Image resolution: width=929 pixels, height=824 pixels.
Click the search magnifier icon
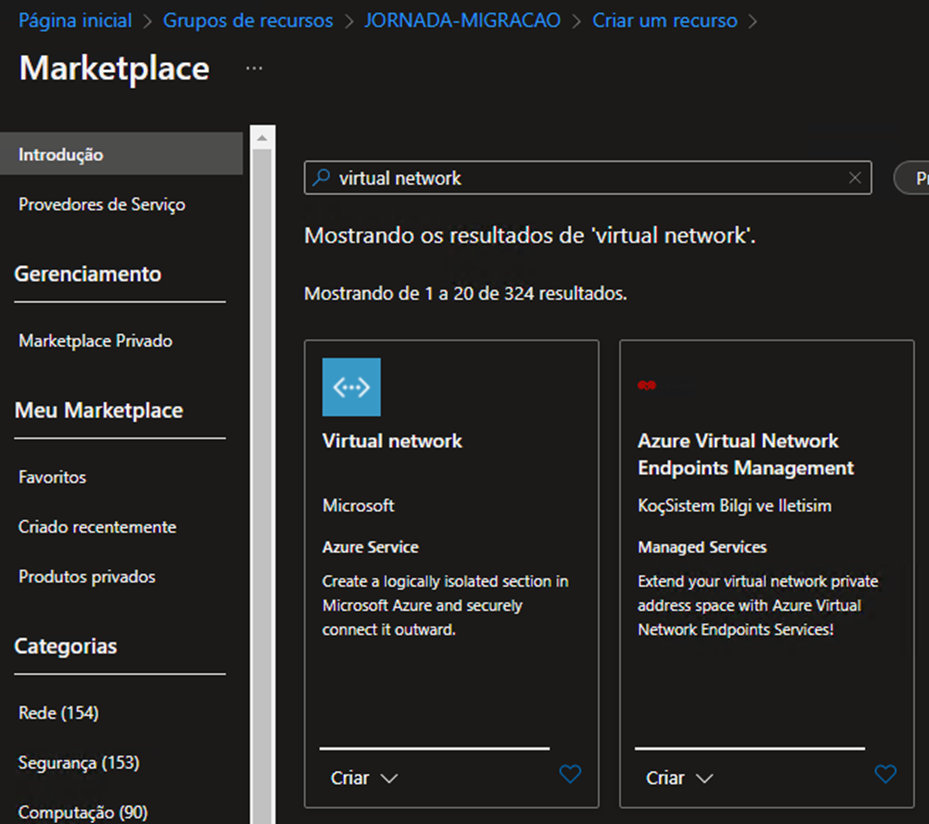coord(321,177)
